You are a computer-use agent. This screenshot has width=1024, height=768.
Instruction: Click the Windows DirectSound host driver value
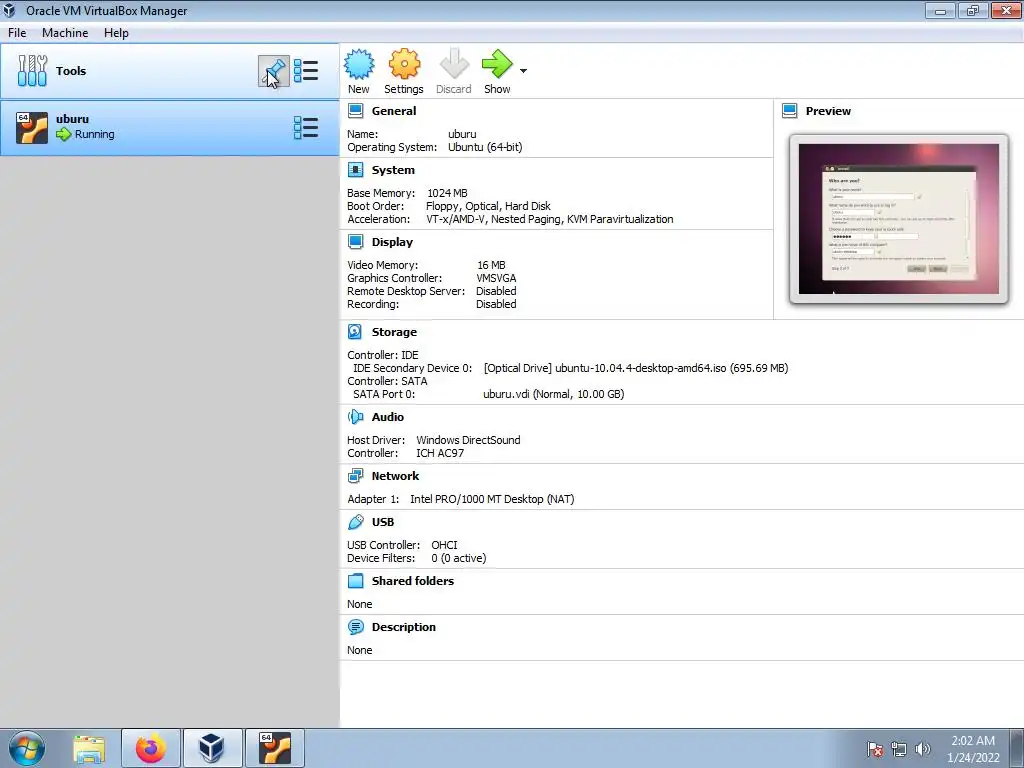468,440
